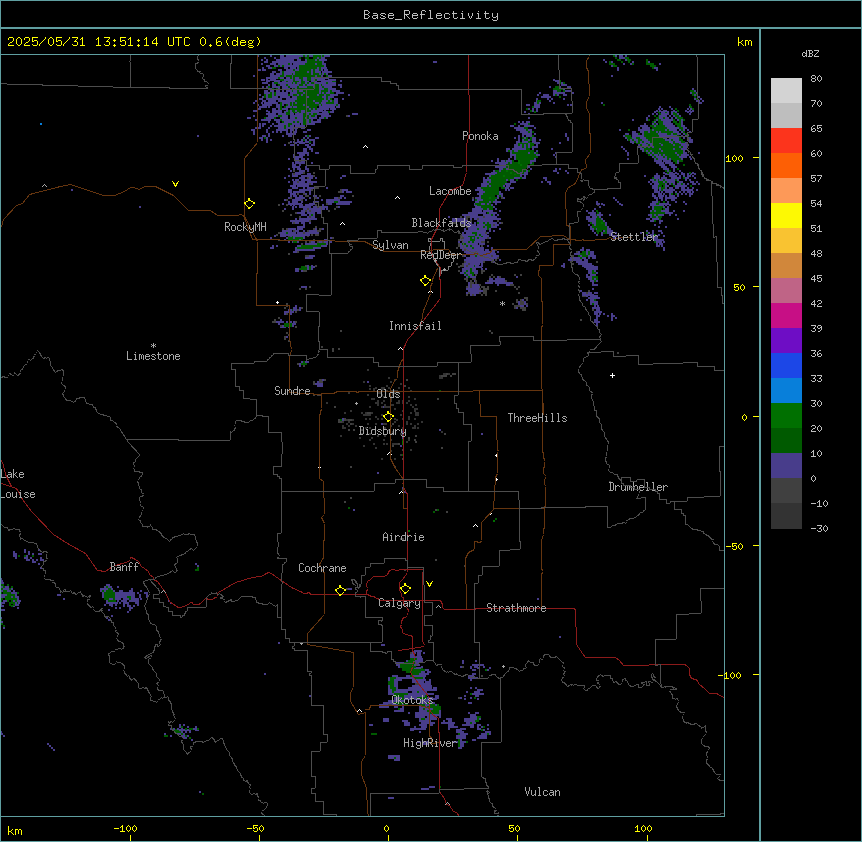Click the white cross marker north of Drumheller

pos(612,375)
